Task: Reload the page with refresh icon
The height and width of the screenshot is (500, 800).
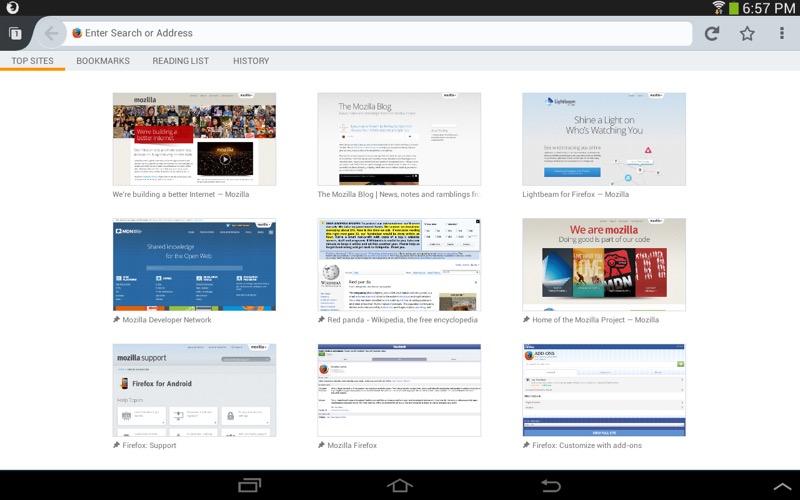Action: pyautogui.click(x=711, y=33)
